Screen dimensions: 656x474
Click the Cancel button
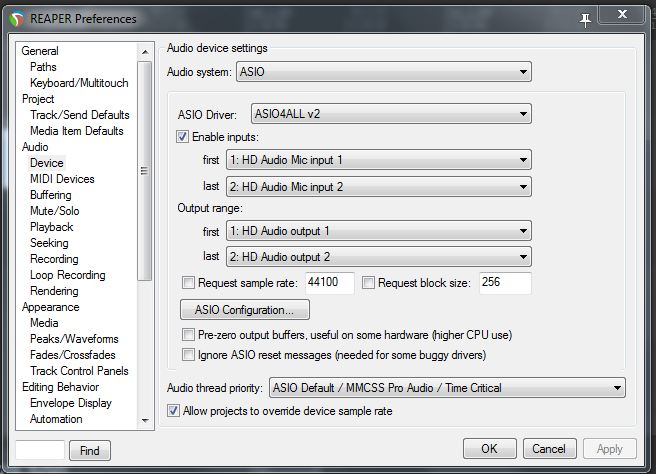pos(549,449)
